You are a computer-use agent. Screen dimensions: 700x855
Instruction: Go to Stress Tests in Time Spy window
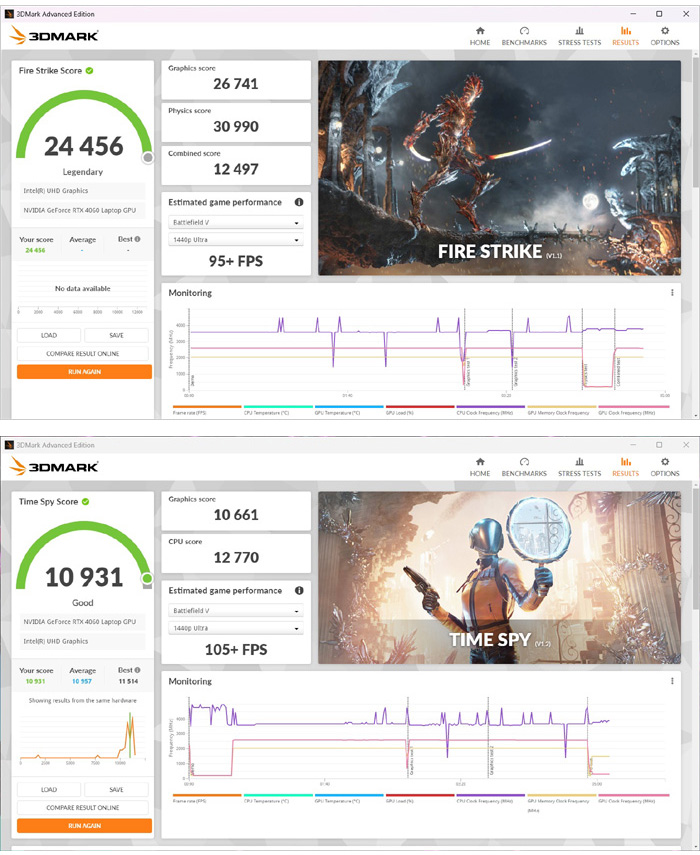coord(579,467)
